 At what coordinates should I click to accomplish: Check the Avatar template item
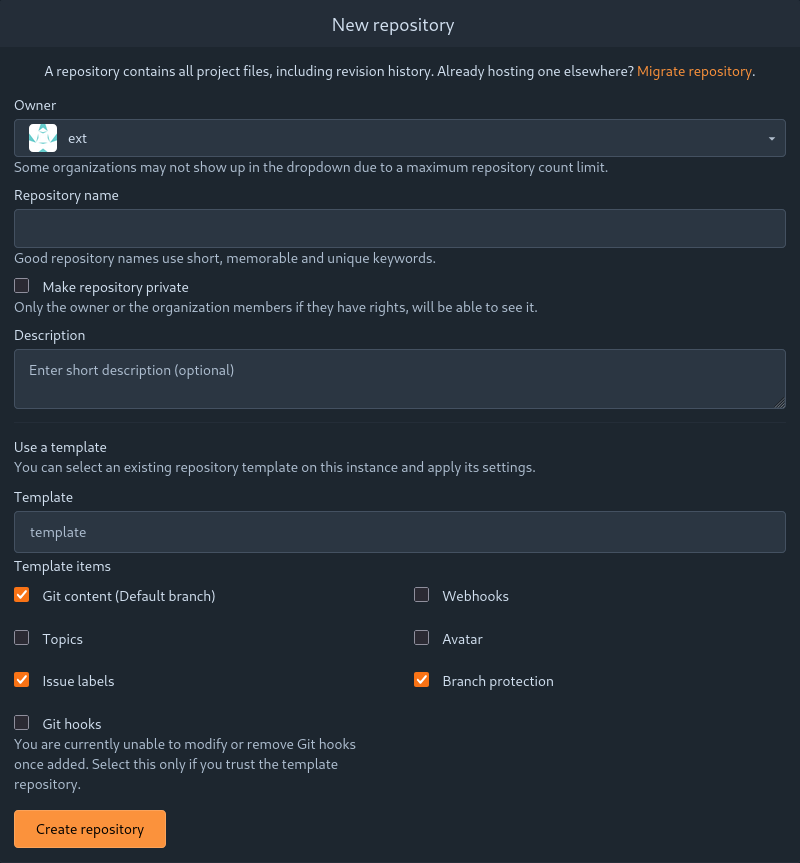click(421, 637)
